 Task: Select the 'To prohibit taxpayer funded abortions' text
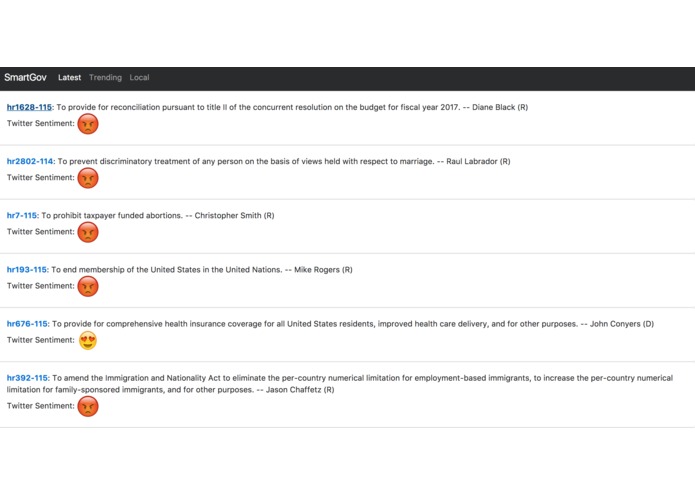(112, 215)
